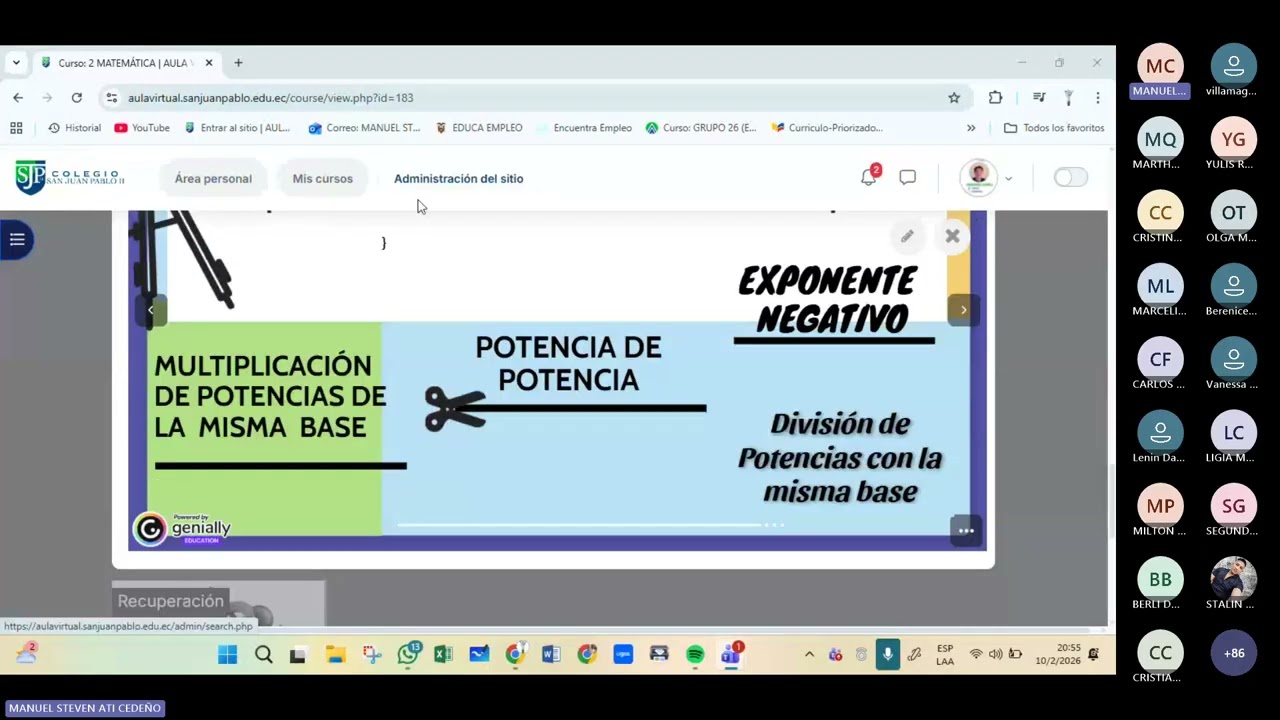
Task: Open the Encuentra Empleo bookmark
Action: [x=584, y=128]
